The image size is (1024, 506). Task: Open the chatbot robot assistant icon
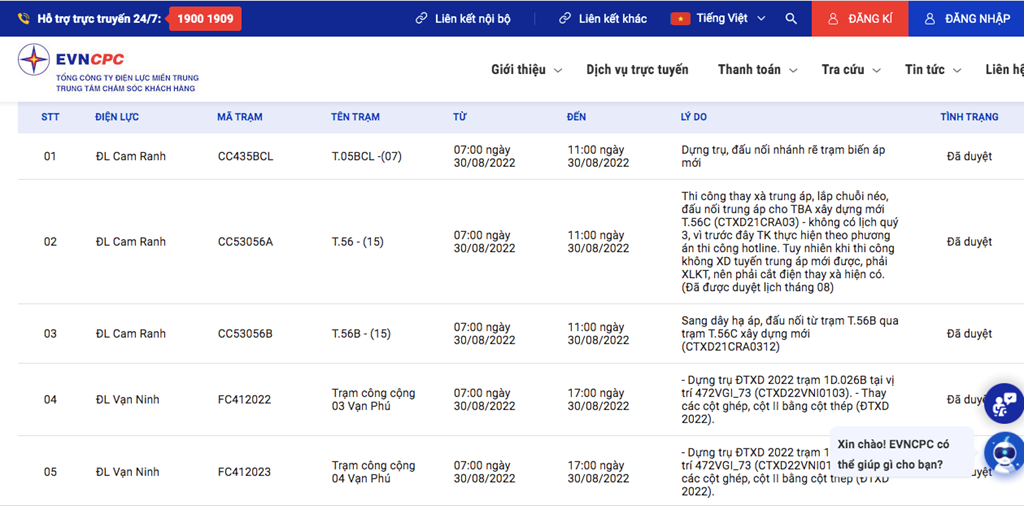1003,453
